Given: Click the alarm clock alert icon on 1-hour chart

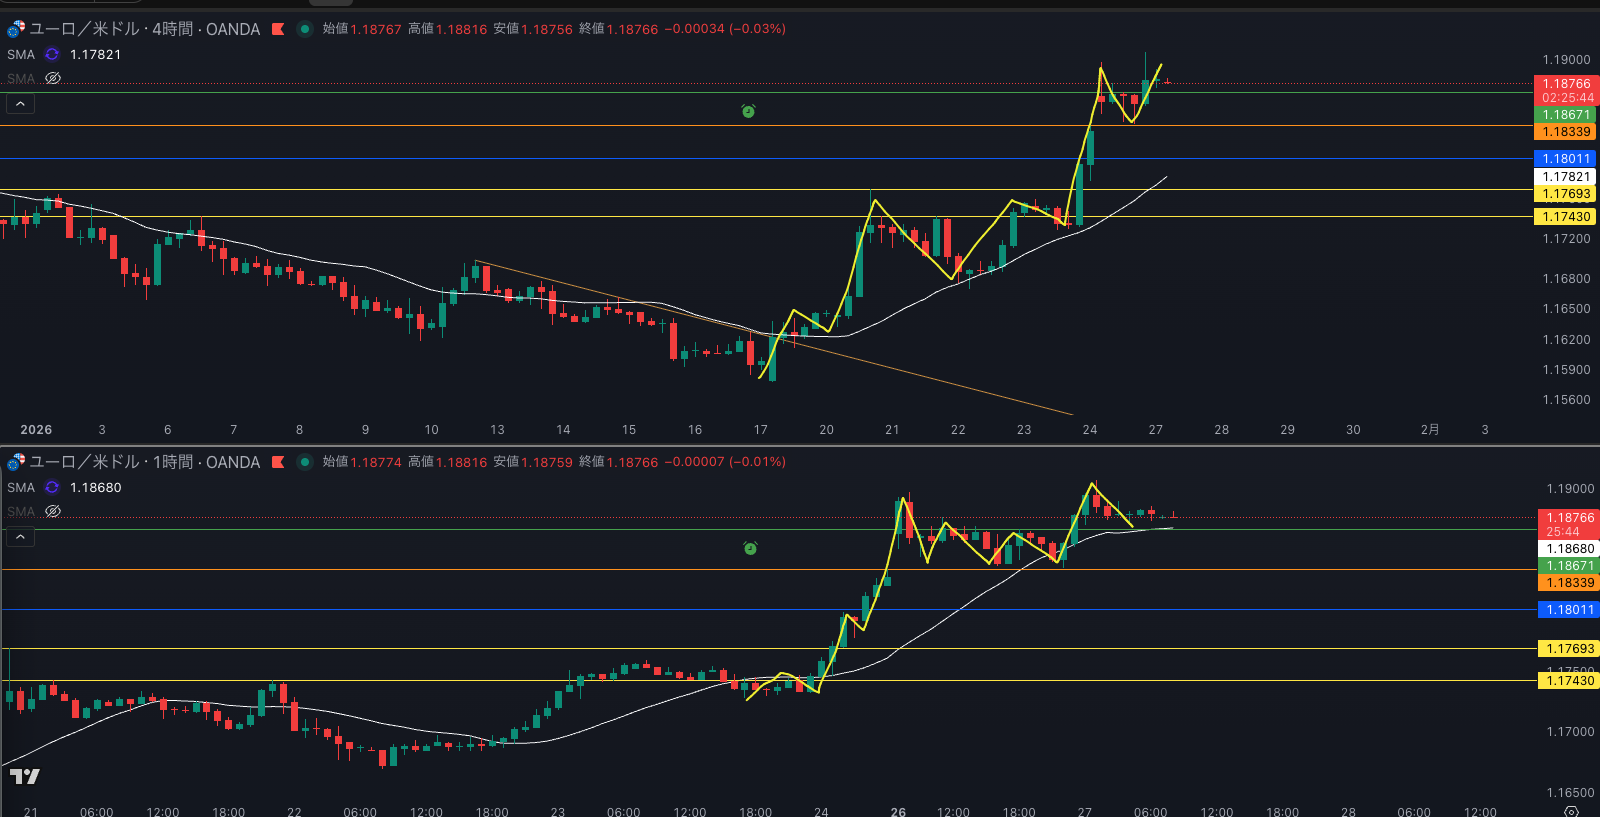Looking at the screenshot, I should coord(750,548).
